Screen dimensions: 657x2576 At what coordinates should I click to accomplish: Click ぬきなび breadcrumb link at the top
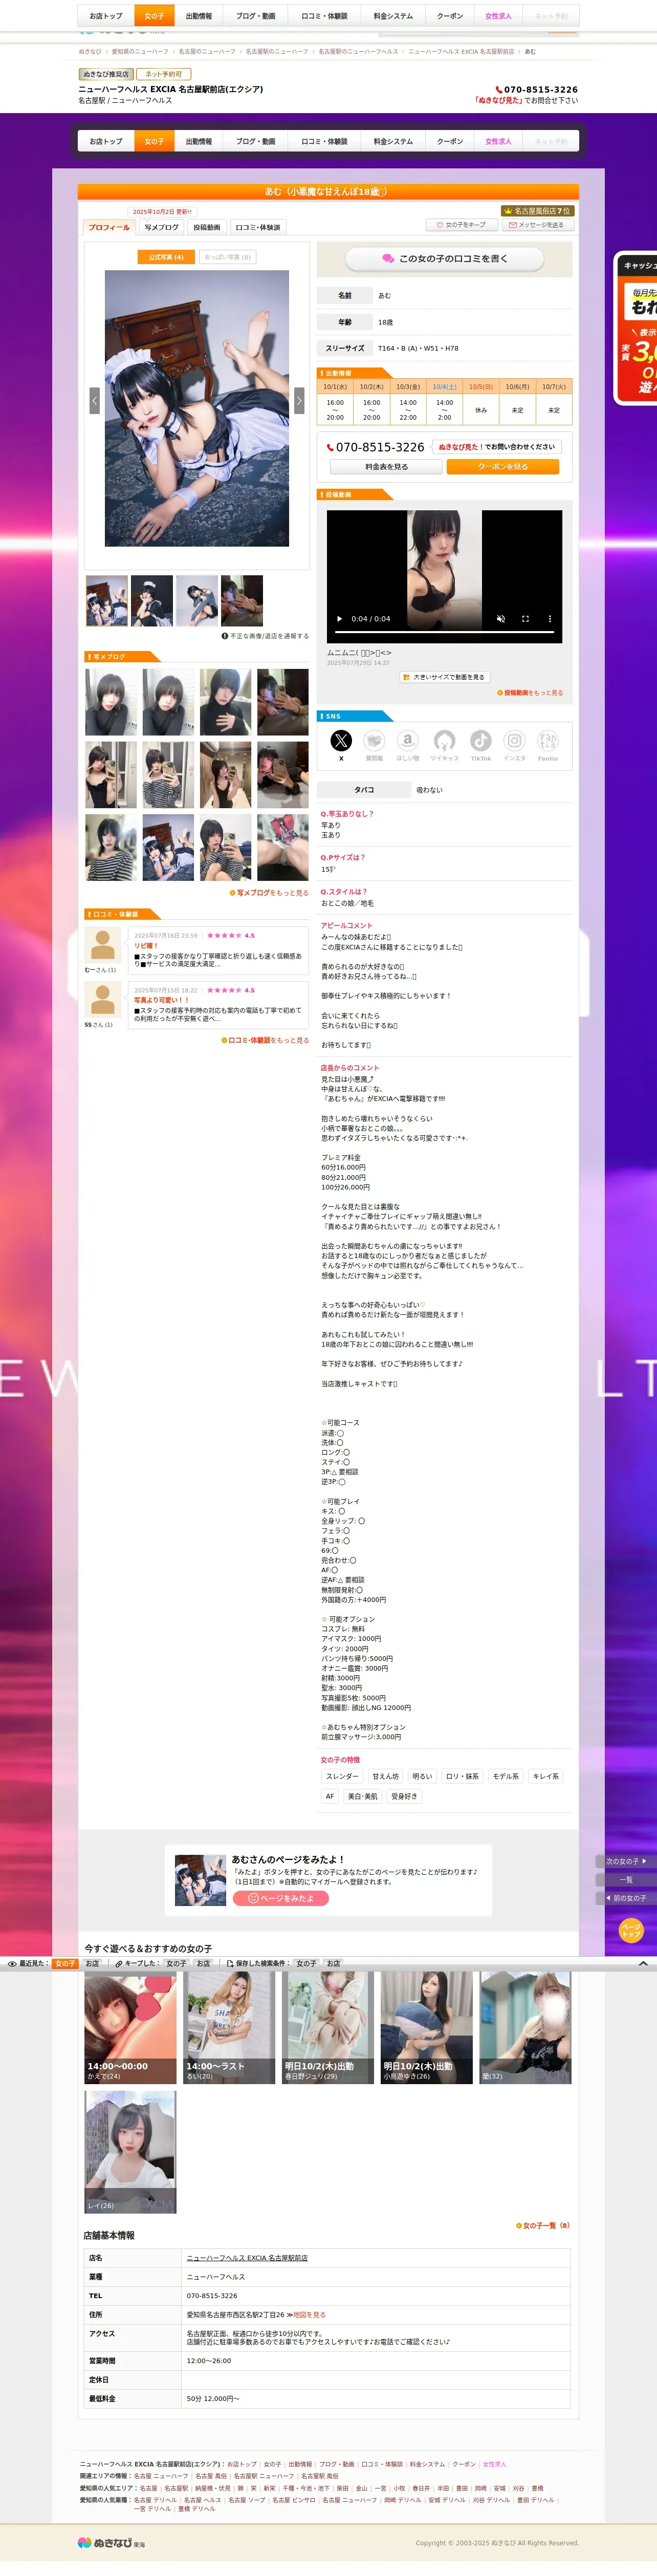click(90, 51)
